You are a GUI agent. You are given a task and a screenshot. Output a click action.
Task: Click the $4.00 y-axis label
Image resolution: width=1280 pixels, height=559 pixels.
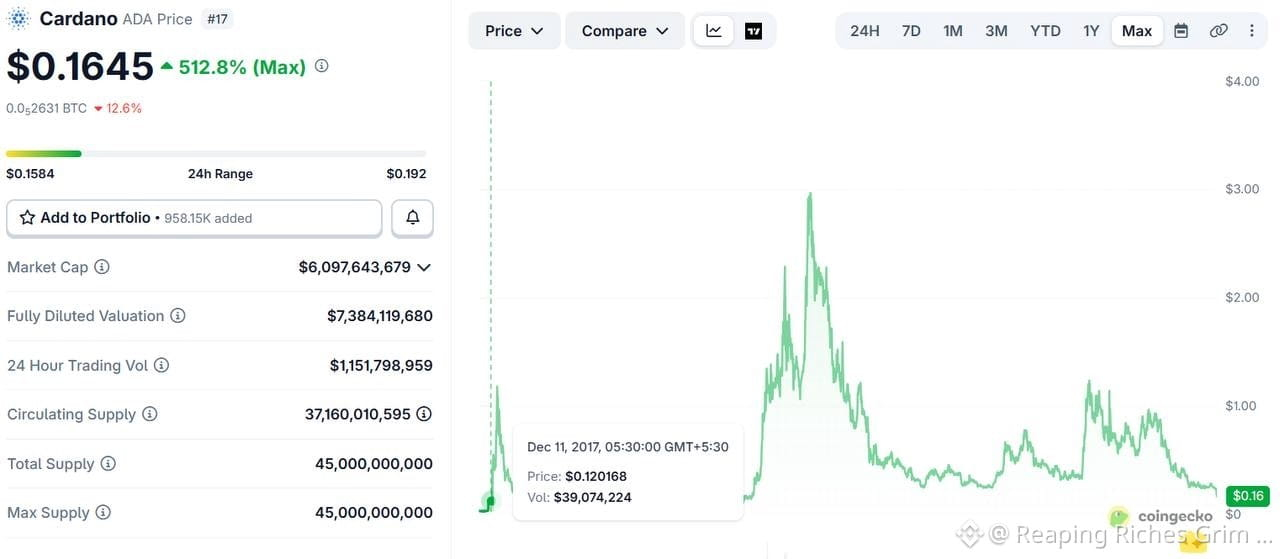point(1242,81)
